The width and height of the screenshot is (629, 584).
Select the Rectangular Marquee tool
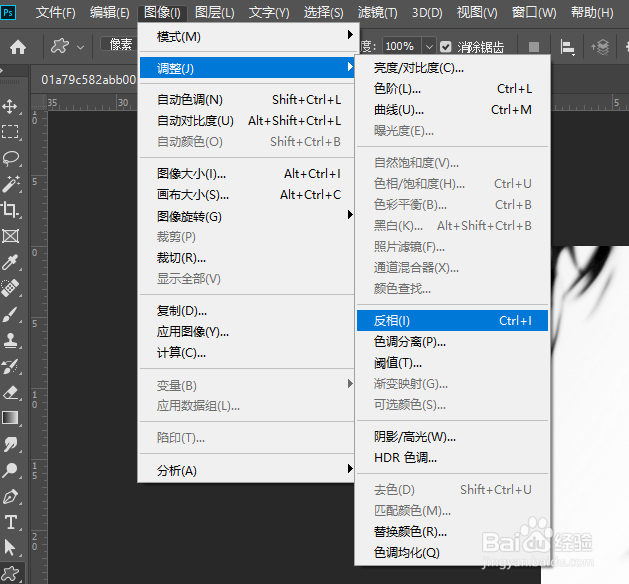(x=10, y=132)
